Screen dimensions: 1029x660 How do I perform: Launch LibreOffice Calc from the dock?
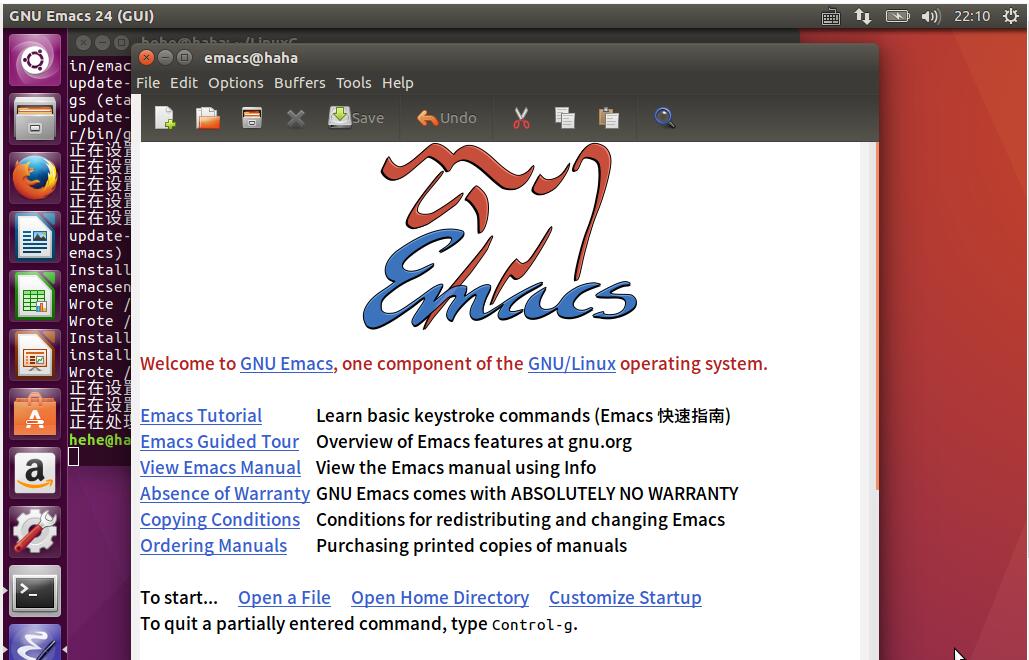[35, 296]
